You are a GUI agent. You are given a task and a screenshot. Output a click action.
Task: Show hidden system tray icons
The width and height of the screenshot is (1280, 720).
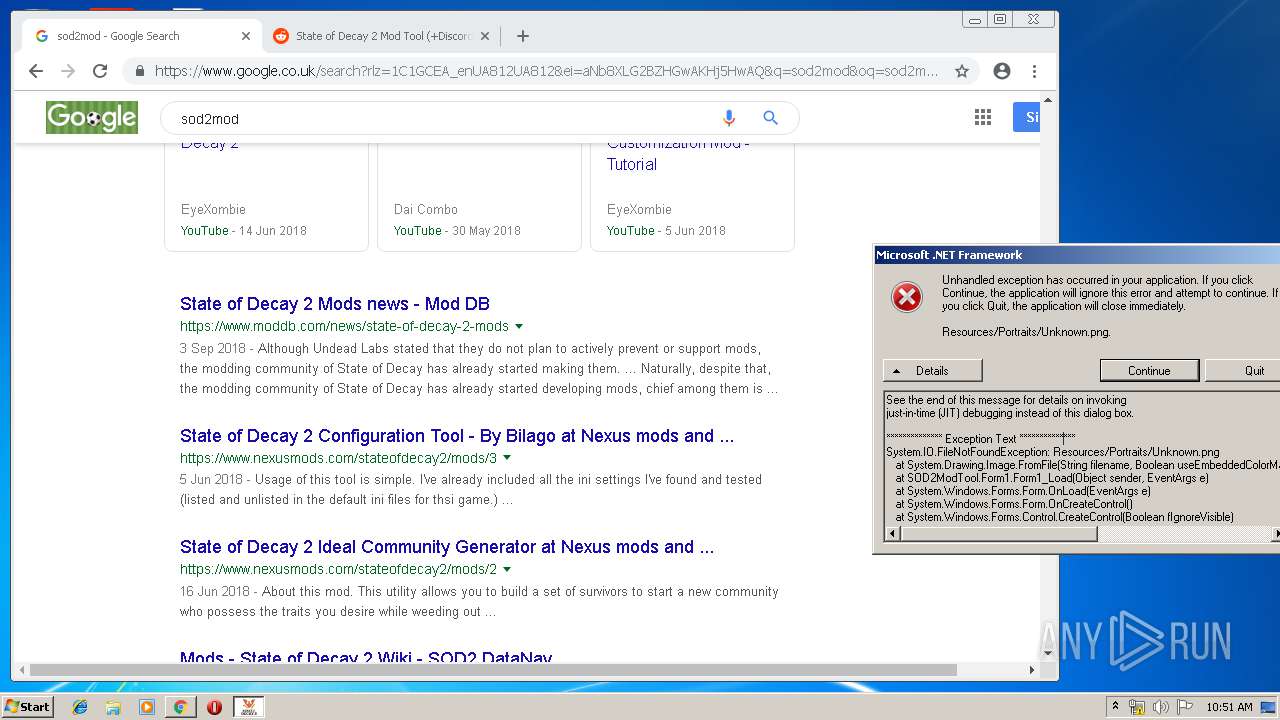click(1115, 706)
